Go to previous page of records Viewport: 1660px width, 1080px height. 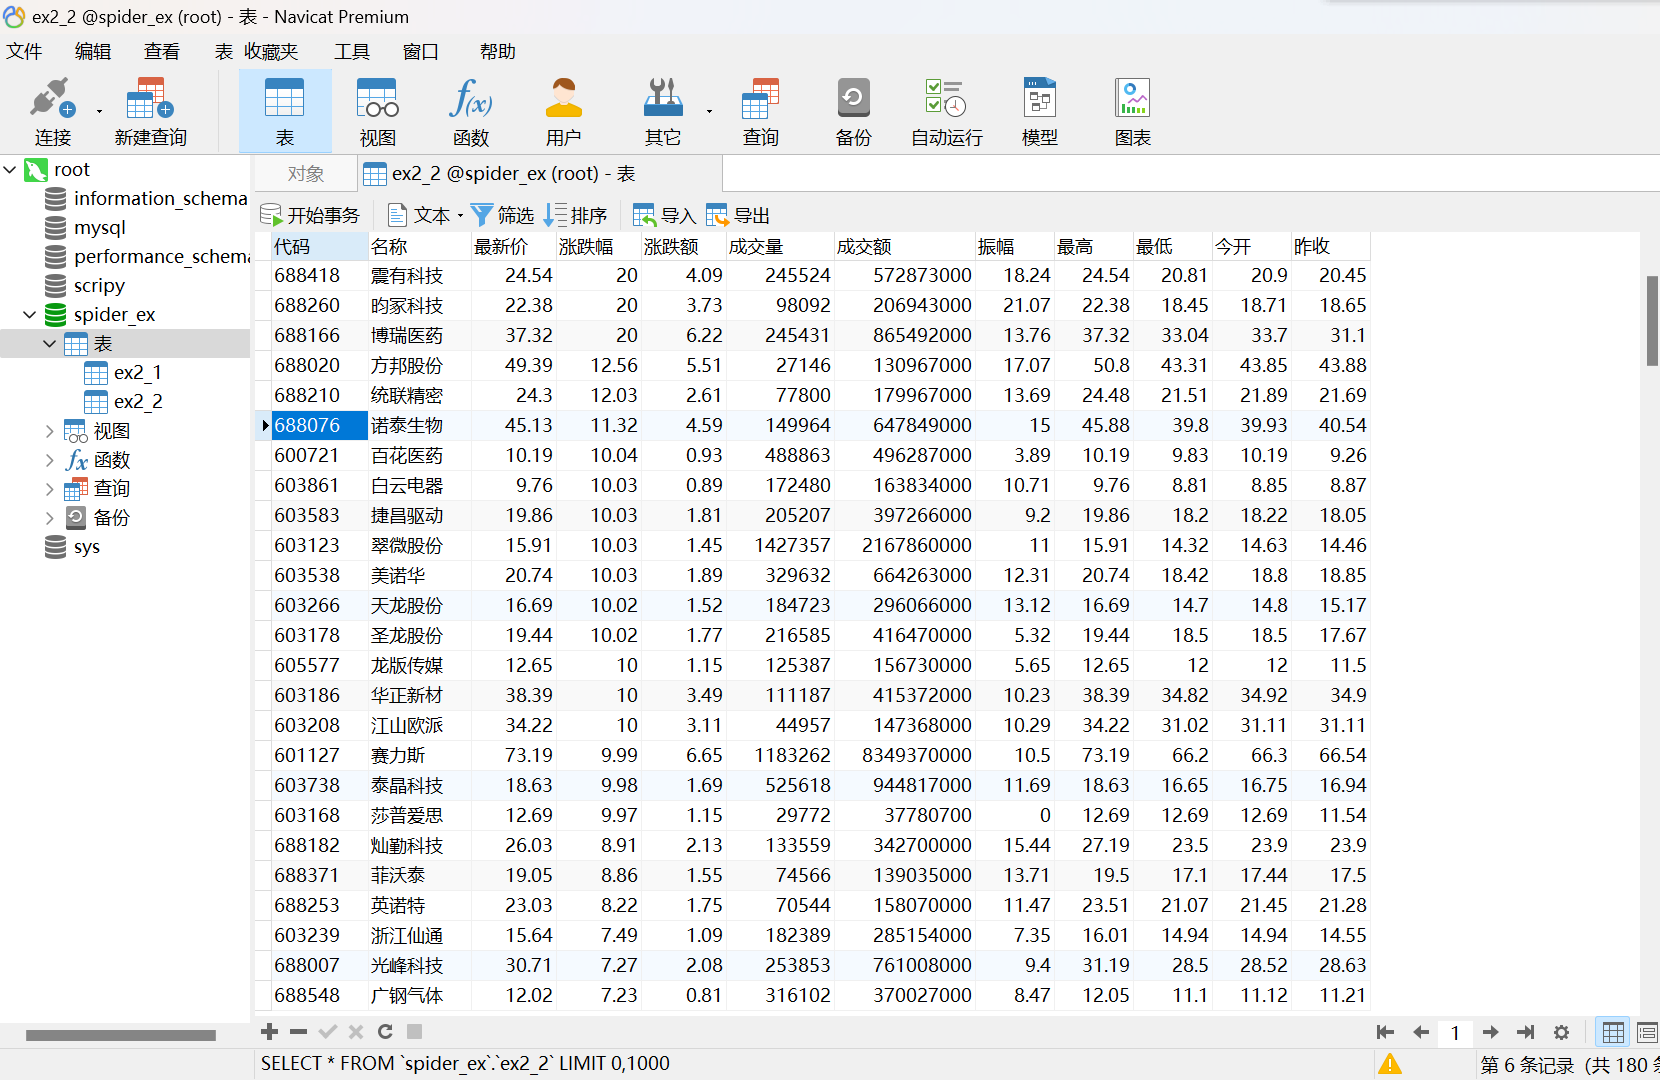click(1421, 1032)
